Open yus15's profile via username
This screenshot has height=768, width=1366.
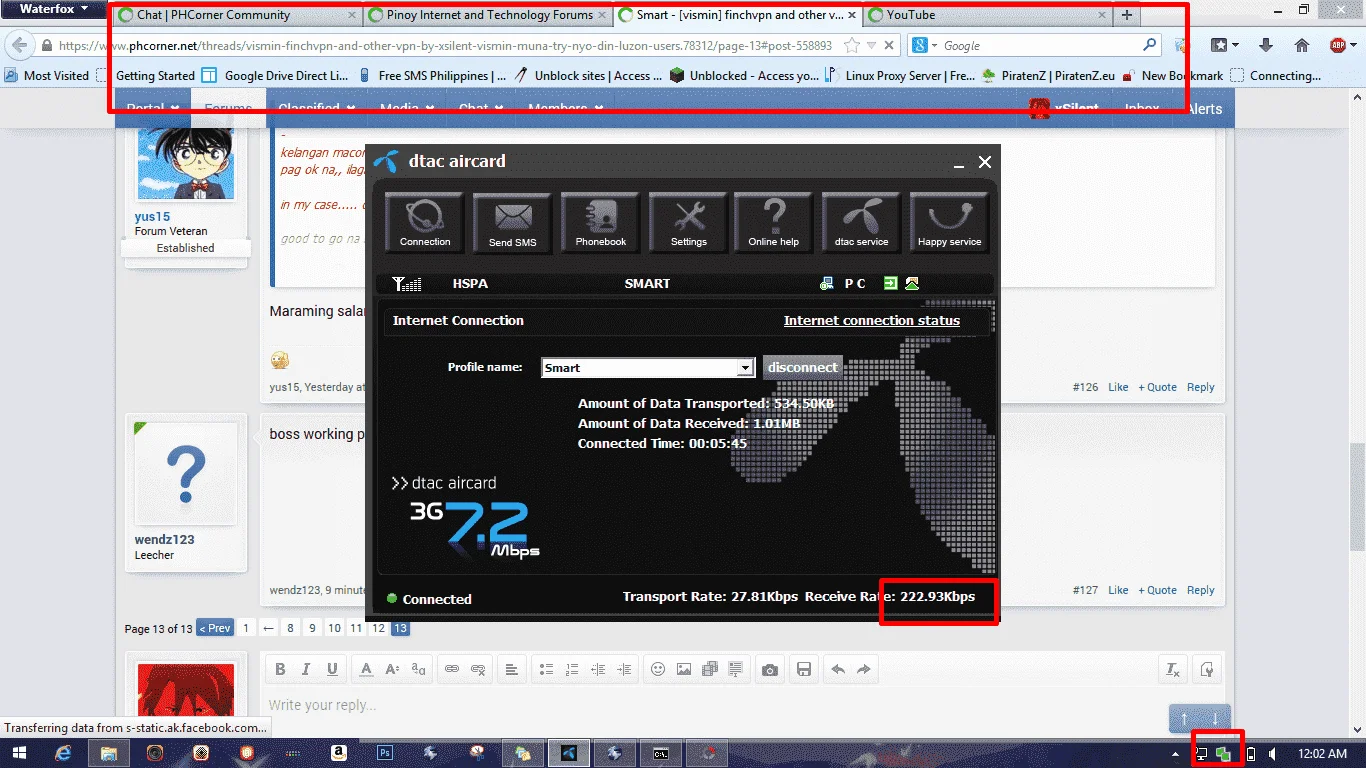[152, 217]
